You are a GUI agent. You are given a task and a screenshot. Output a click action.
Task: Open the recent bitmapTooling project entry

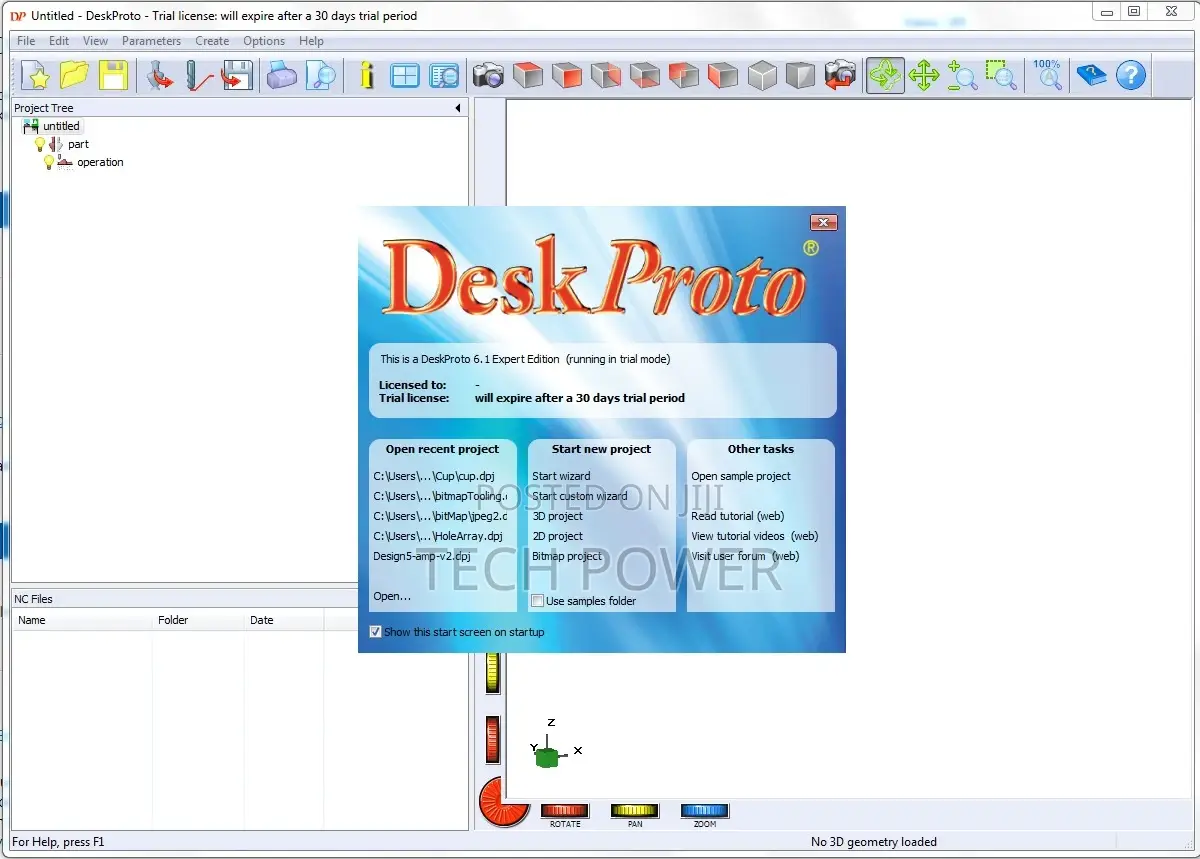(440, 496)
